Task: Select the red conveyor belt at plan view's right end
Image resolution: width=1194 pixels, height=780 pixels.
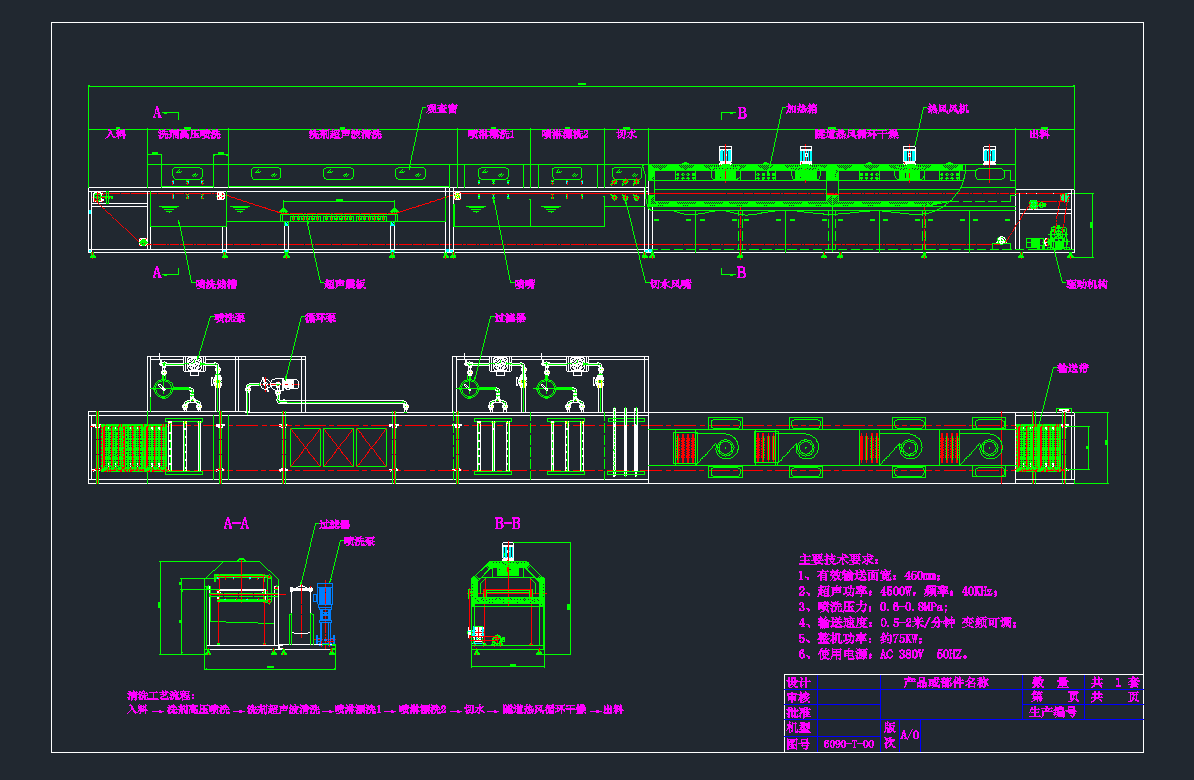Action: [1039, 446]
